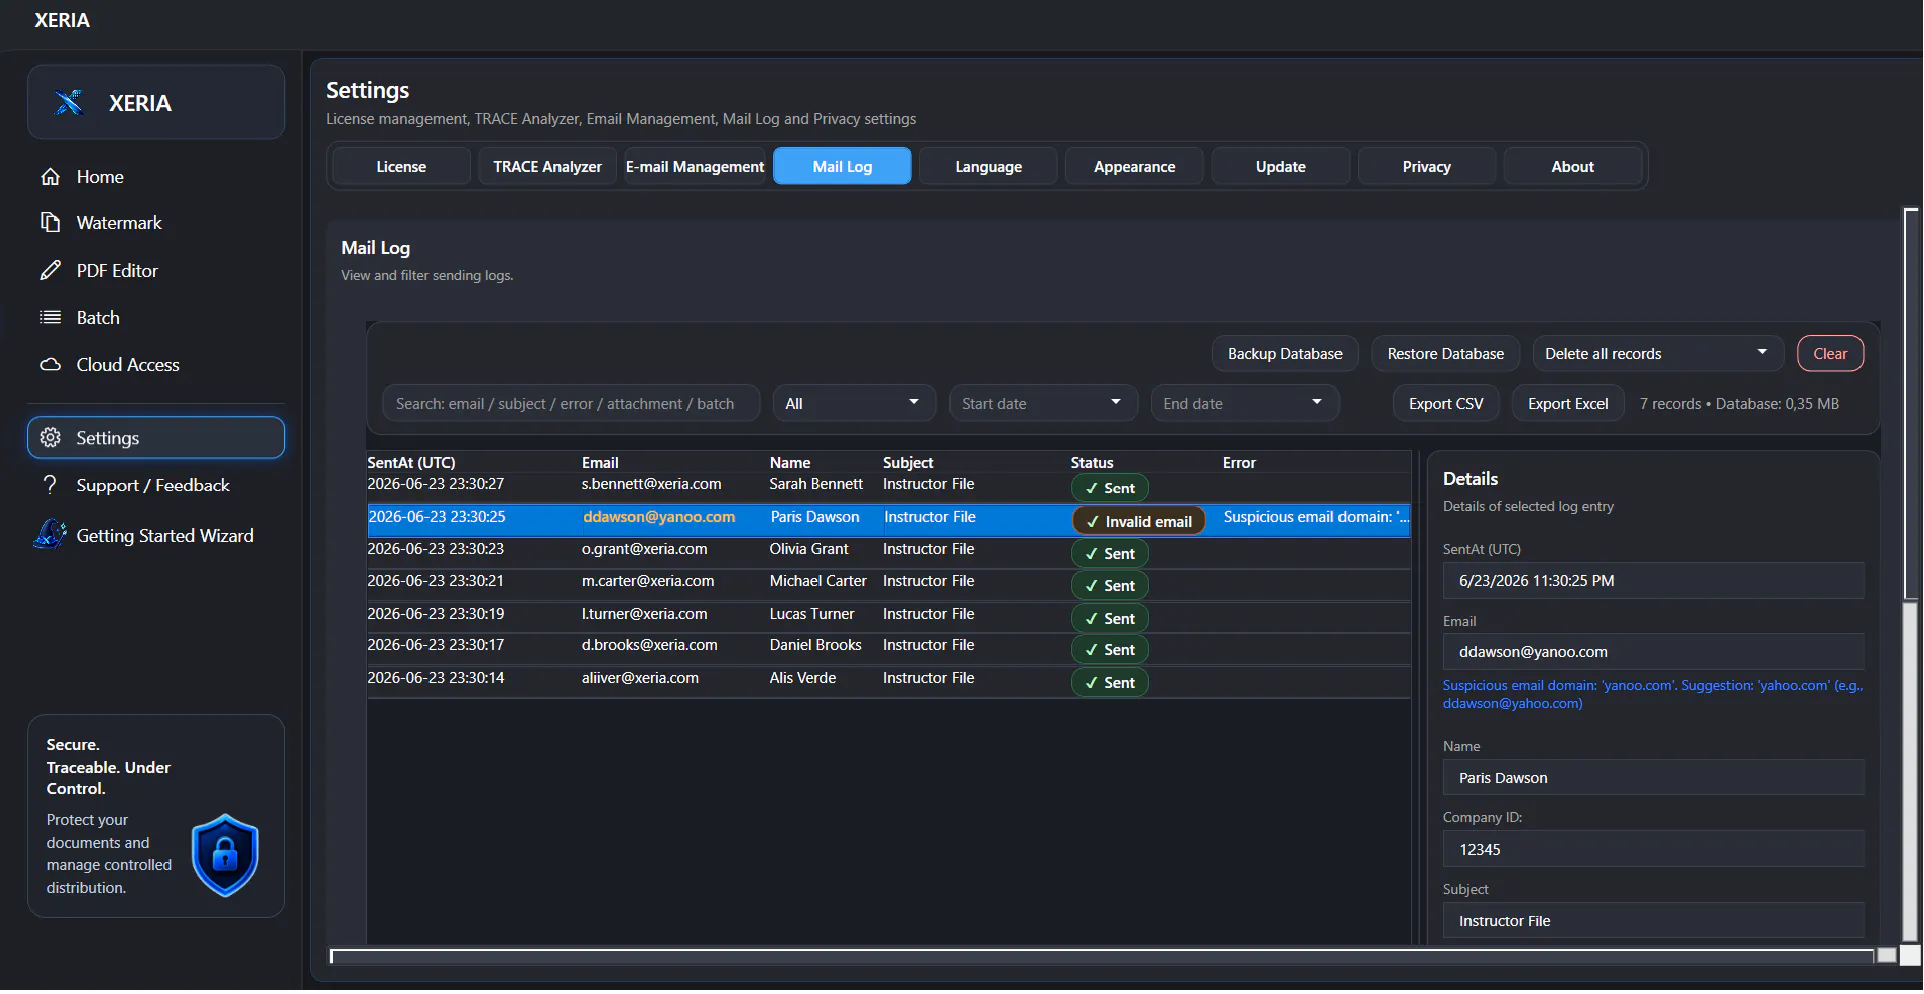Image resolution: width=1924 pixels, height=994 pixels.
Task: Click the Subject column header
Action: click(908, 462)
